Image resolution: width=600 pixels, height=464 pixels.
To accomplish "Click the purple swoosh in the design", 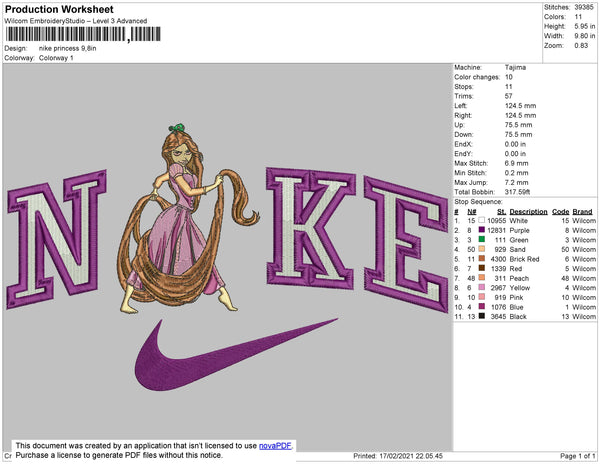I will pyautogui.click(x=236, y=354).
